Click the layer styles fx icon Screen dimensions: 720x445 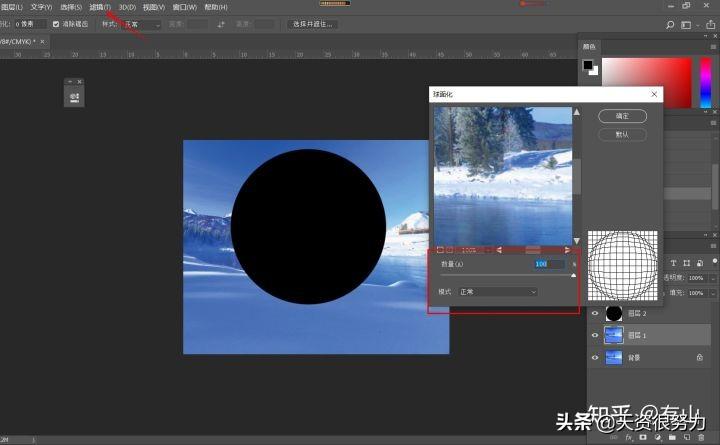coord(629,437)
